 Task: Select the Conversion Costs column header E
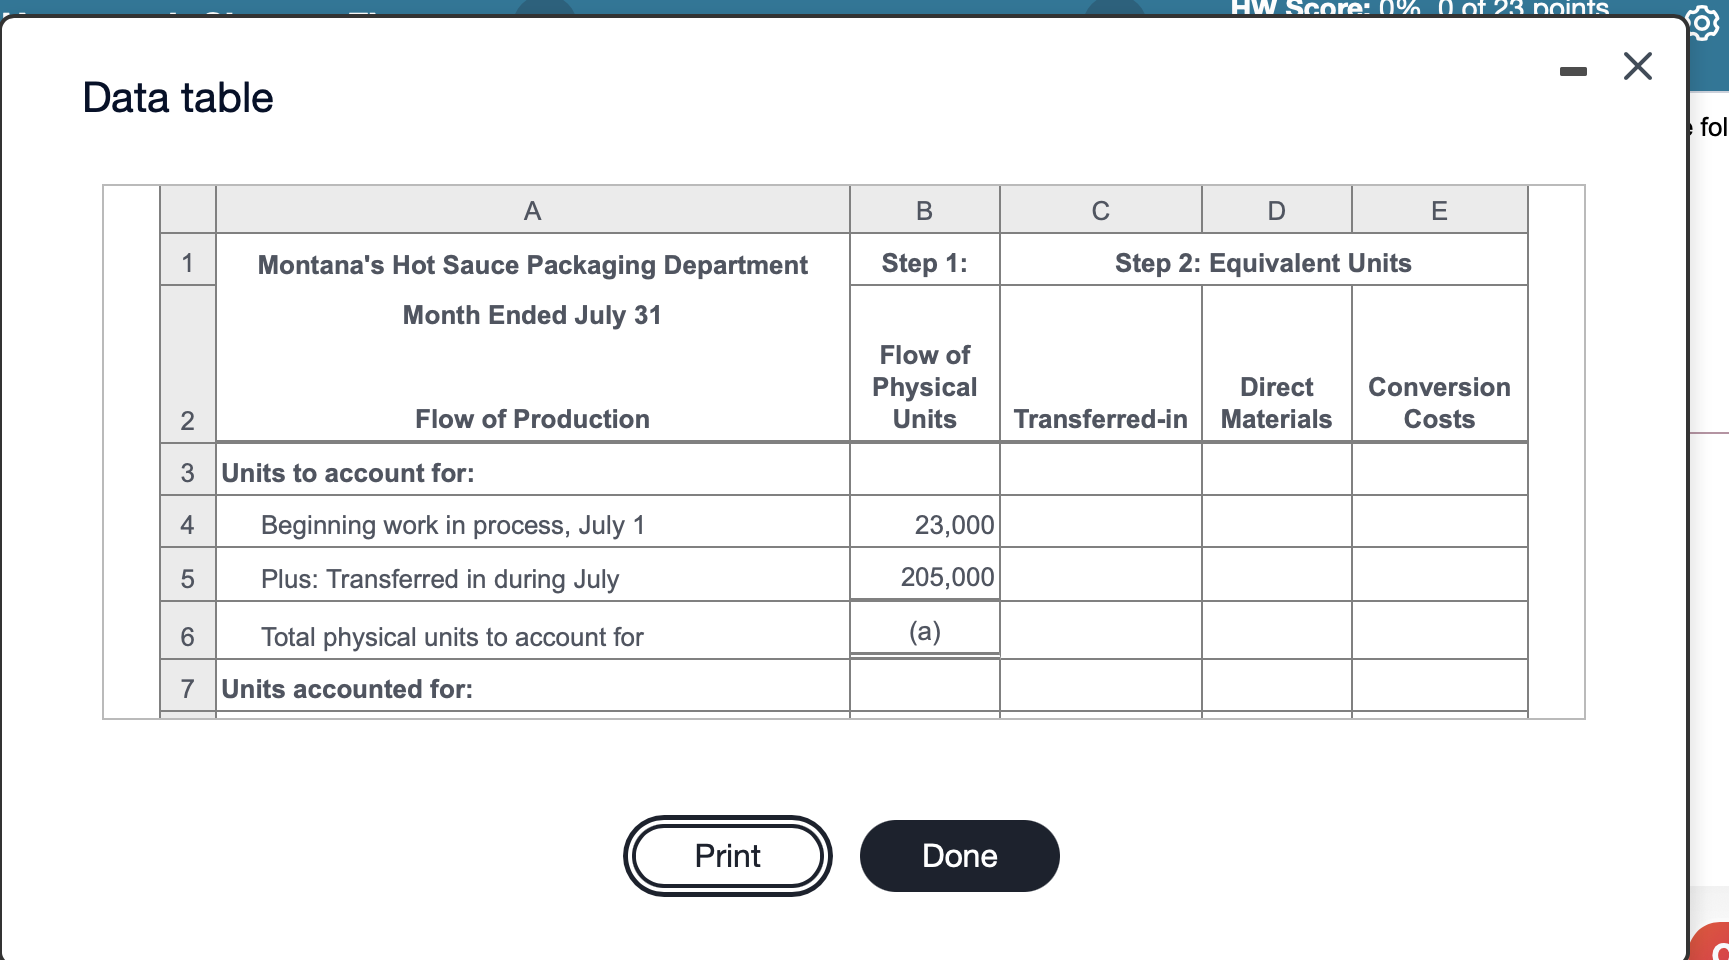[1438, 210]
